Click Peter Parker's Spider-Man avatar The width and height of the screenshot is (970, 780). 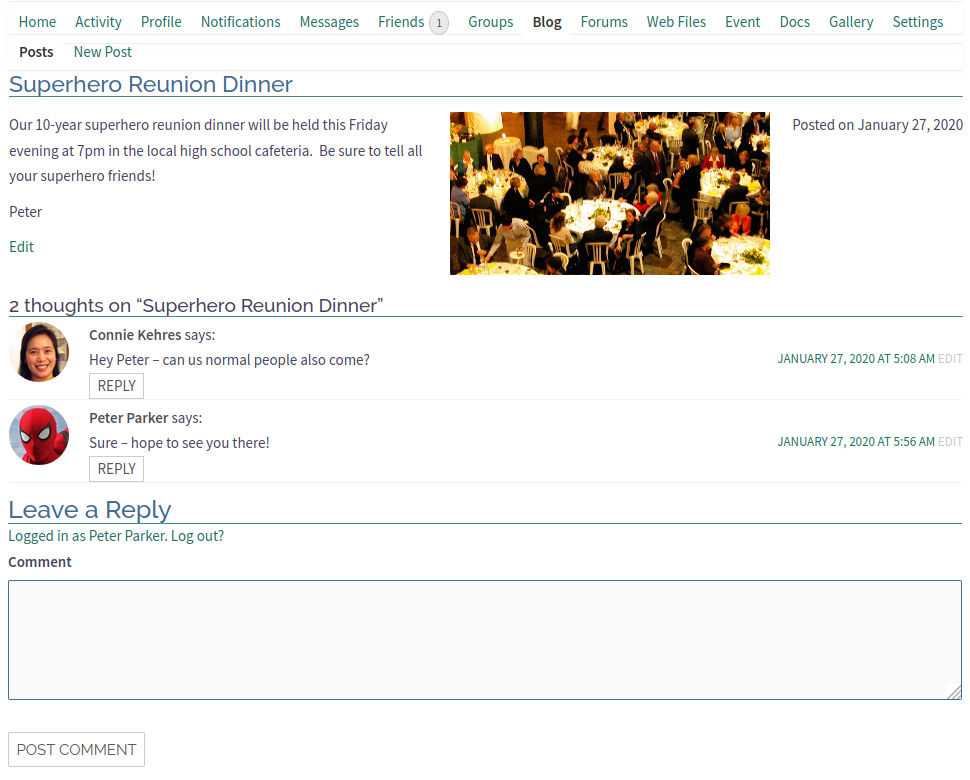click(39, 435)
